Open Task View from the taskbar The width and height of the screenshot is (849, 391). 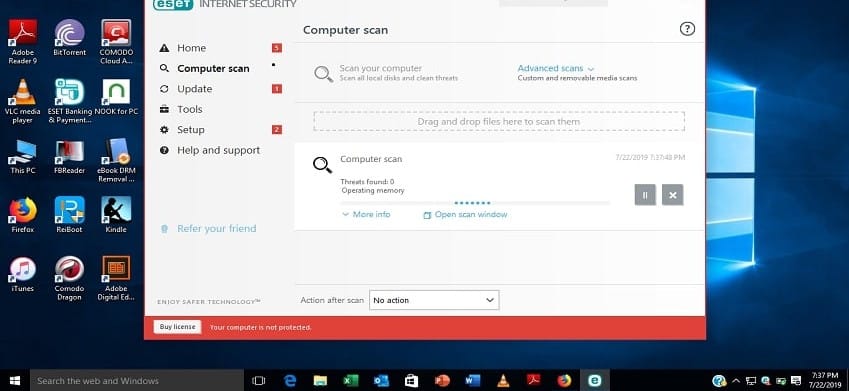point(259,381)
